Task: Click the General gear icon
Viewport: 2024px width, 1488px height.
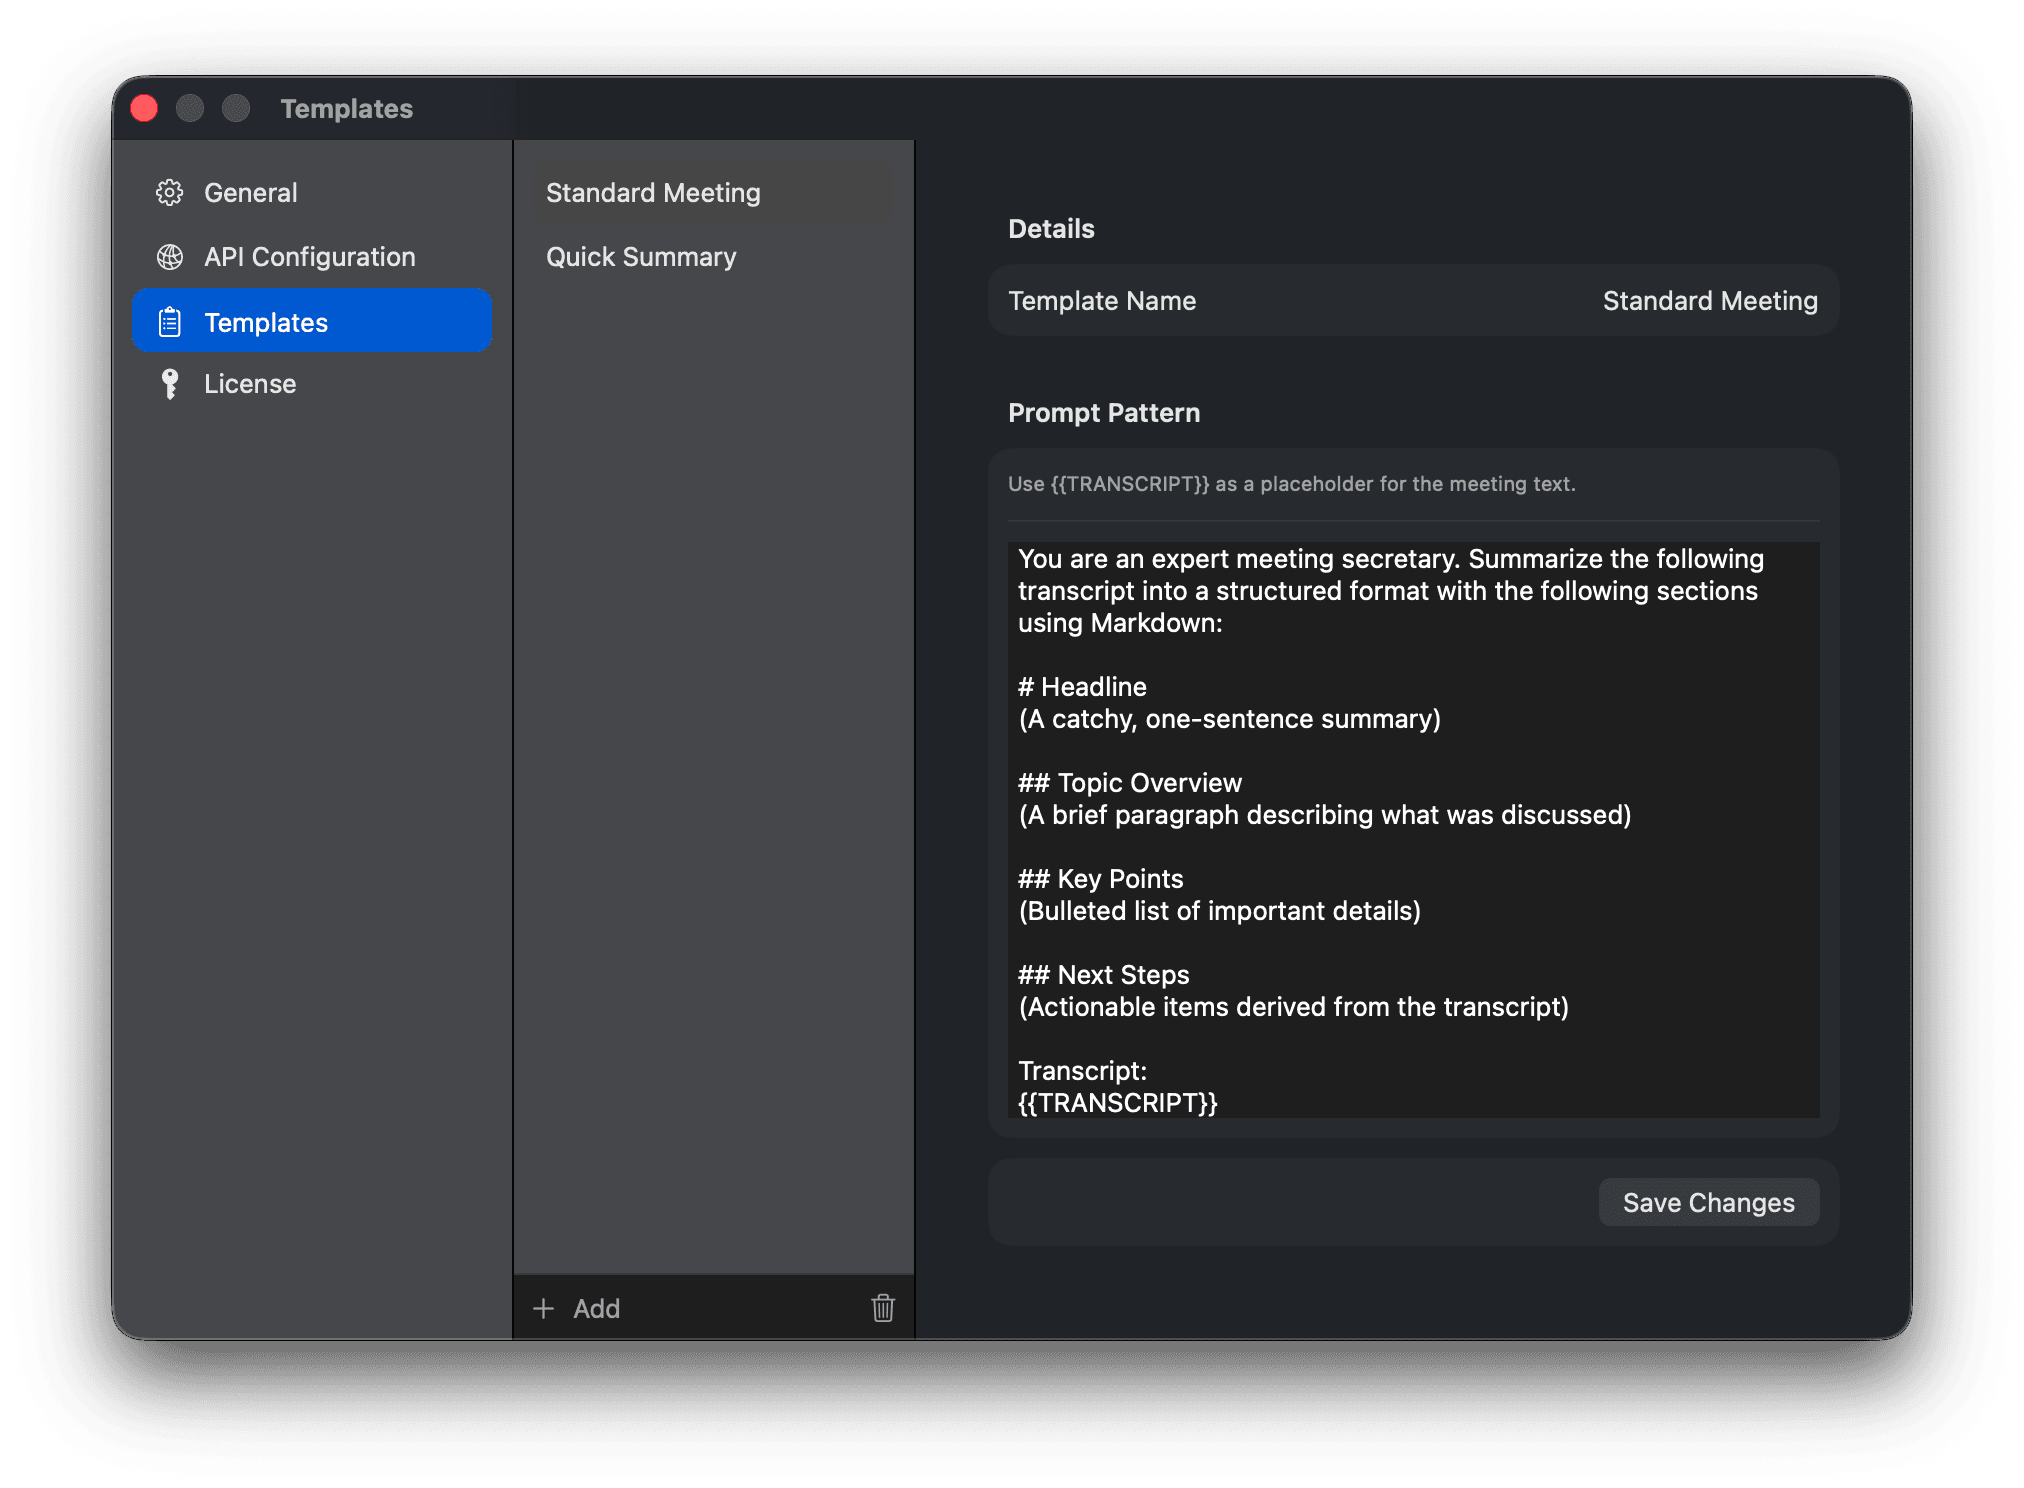Action: tap(170, 192)
